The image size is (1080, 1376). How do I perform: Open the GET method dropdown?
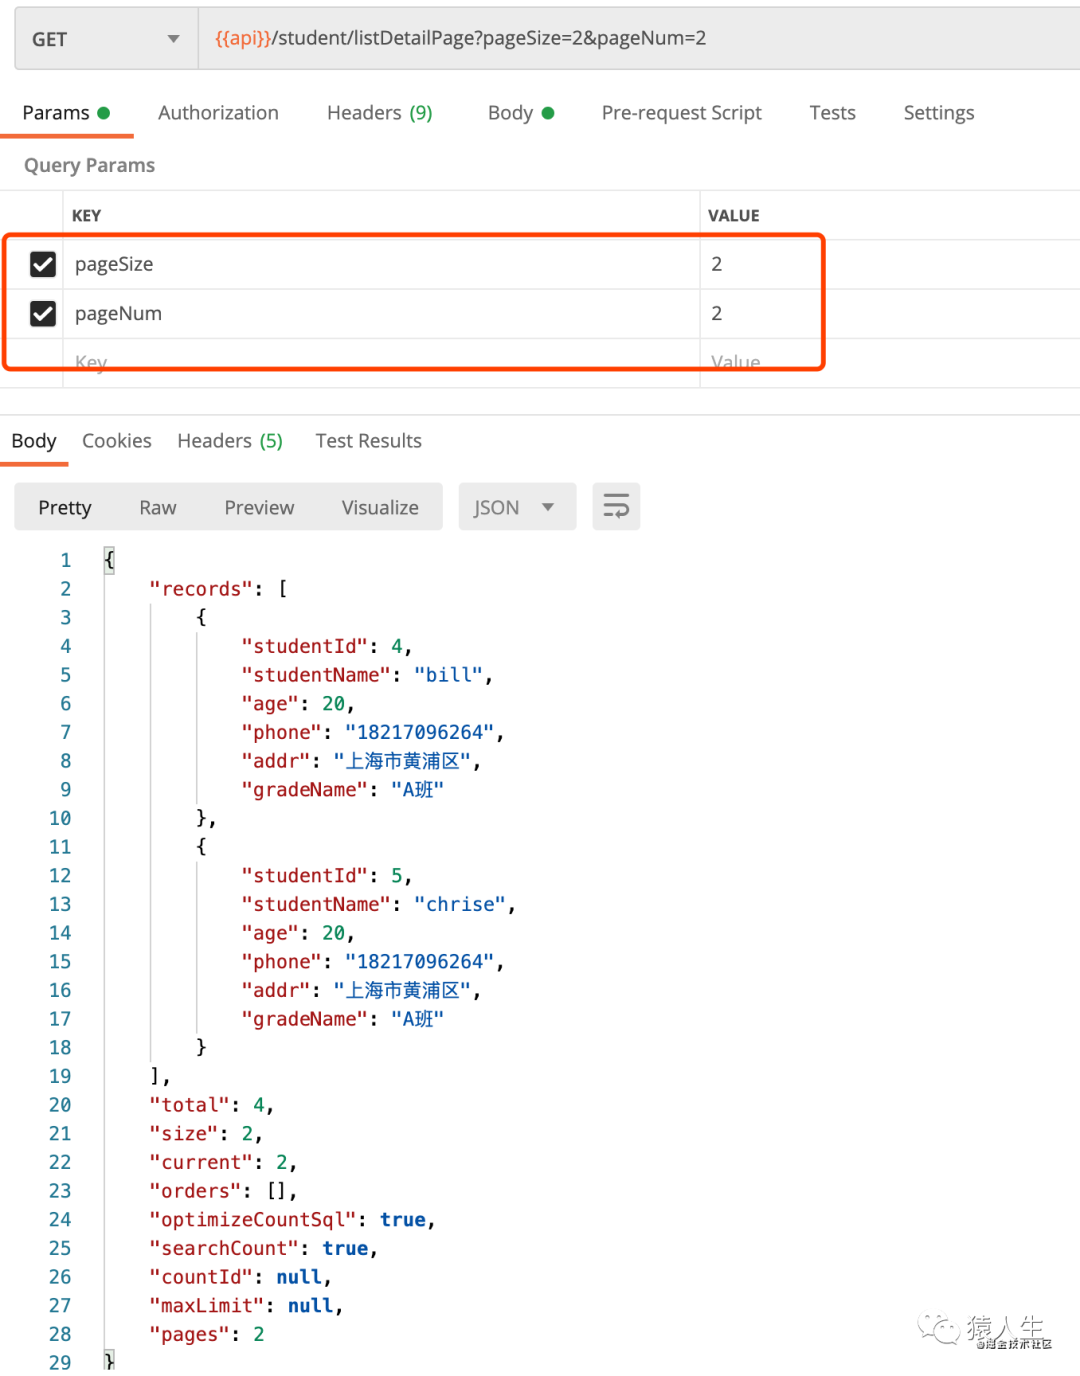(x=105, y=39)
